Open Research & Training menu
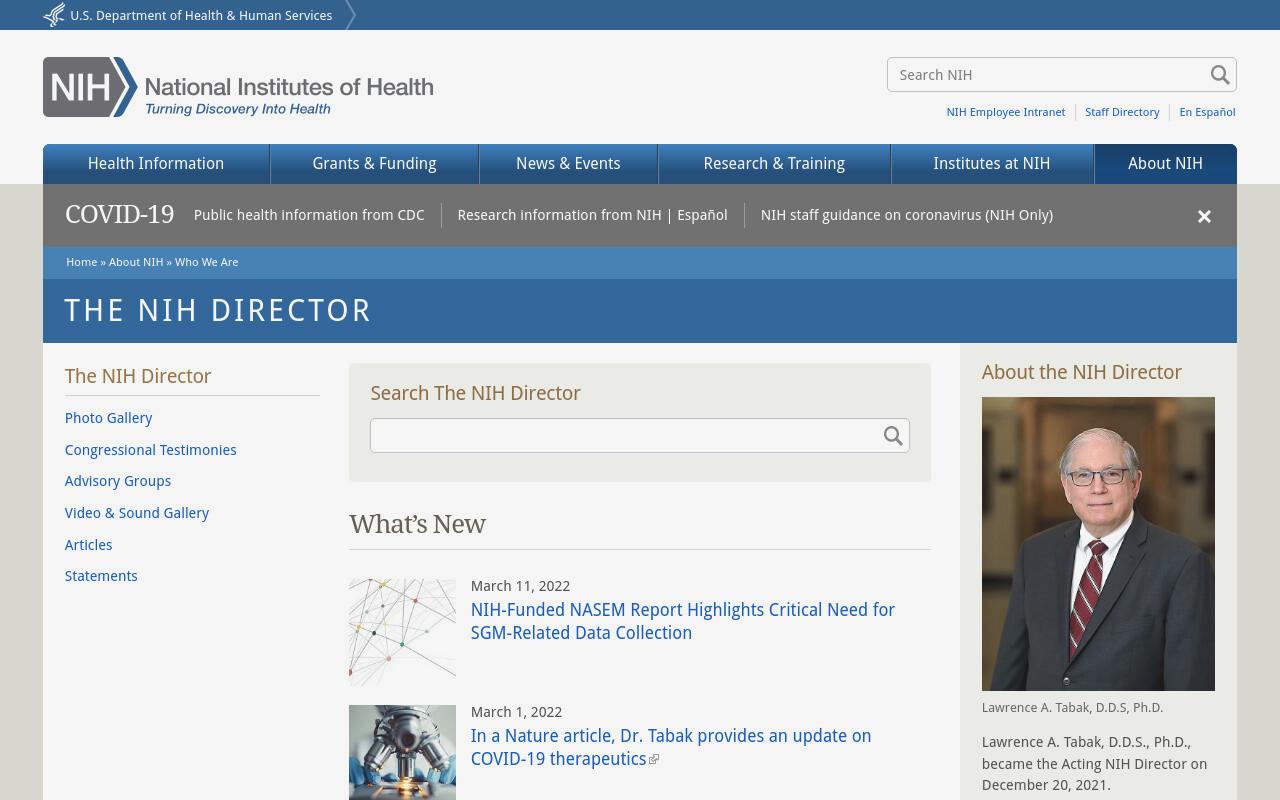The width and height of the screenshot is (1280, 800). click(774, 164)
